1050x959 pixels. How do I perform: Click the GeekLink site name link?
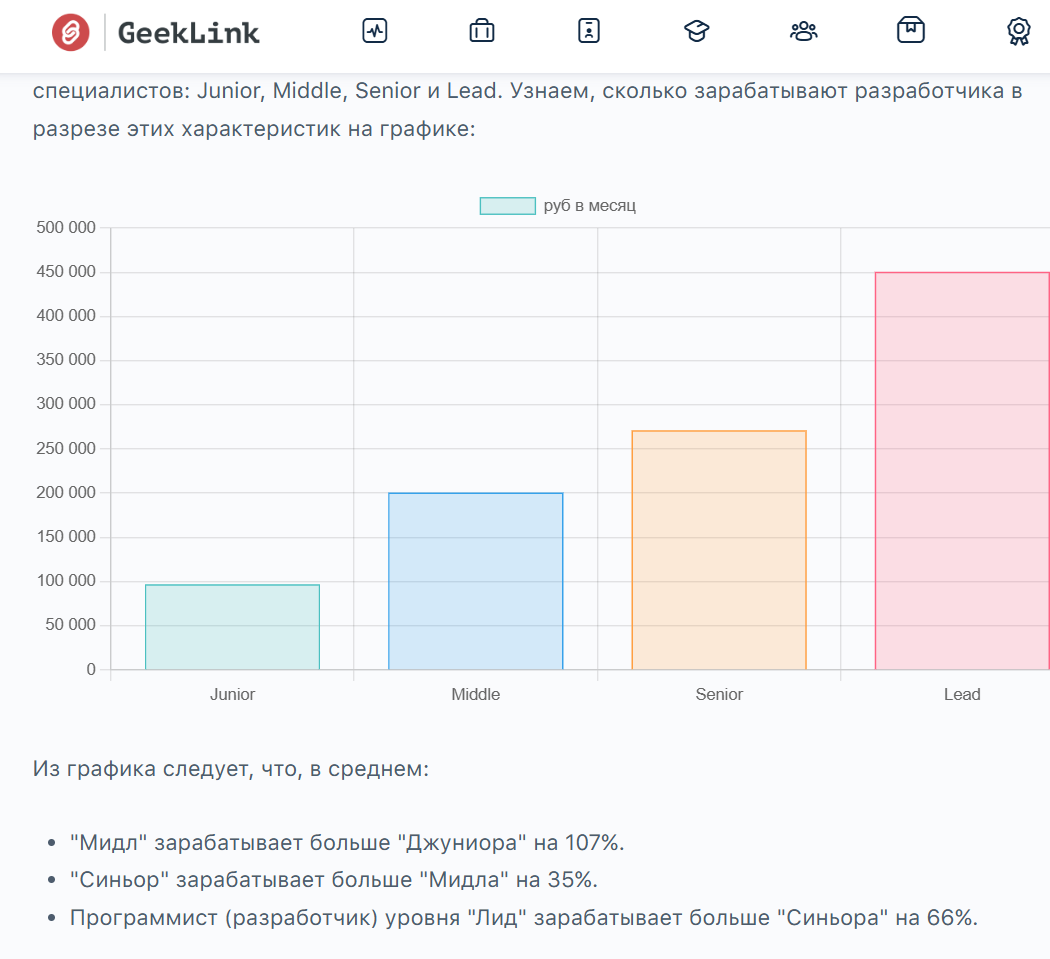[189, 33]
